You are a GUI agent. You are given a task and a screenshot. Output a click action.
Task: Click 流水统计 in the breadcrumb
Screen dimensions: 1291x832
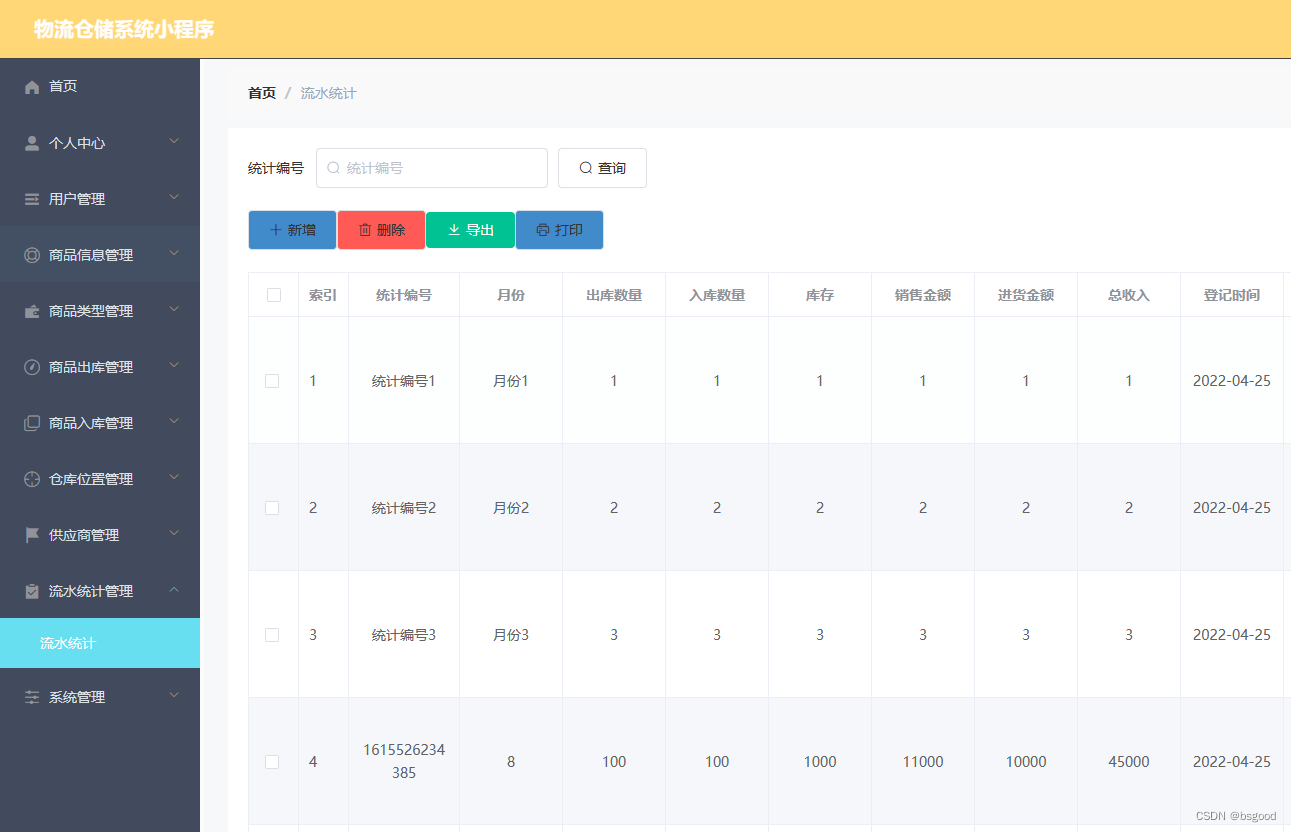(329, 93)
